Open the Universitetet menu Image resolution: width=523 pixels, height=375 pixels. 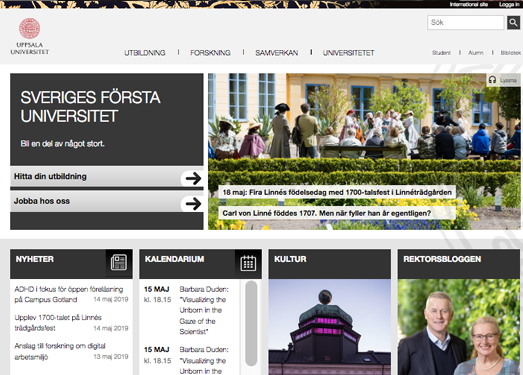click(x=348, y=53)
